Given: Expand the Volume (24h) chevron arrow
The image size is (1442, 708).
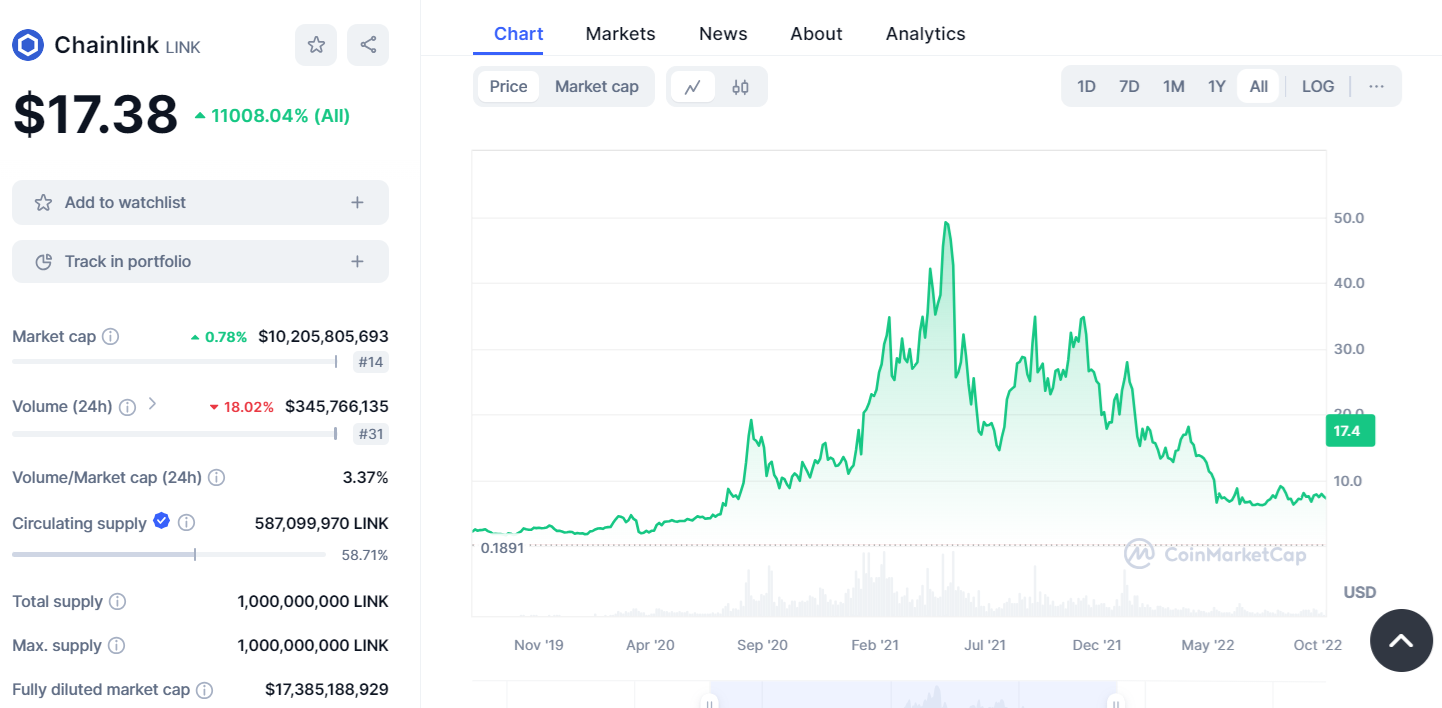Looking at the screenshot, I should click(x=152, y=404).
